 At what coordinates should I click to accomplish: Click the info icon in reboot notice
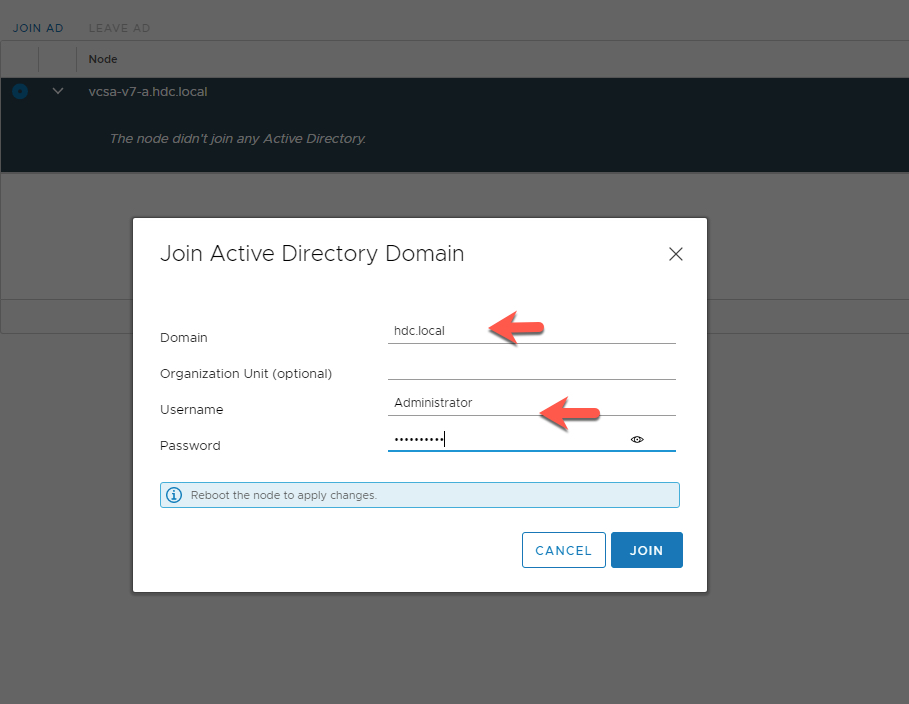[x=174, y=495]
